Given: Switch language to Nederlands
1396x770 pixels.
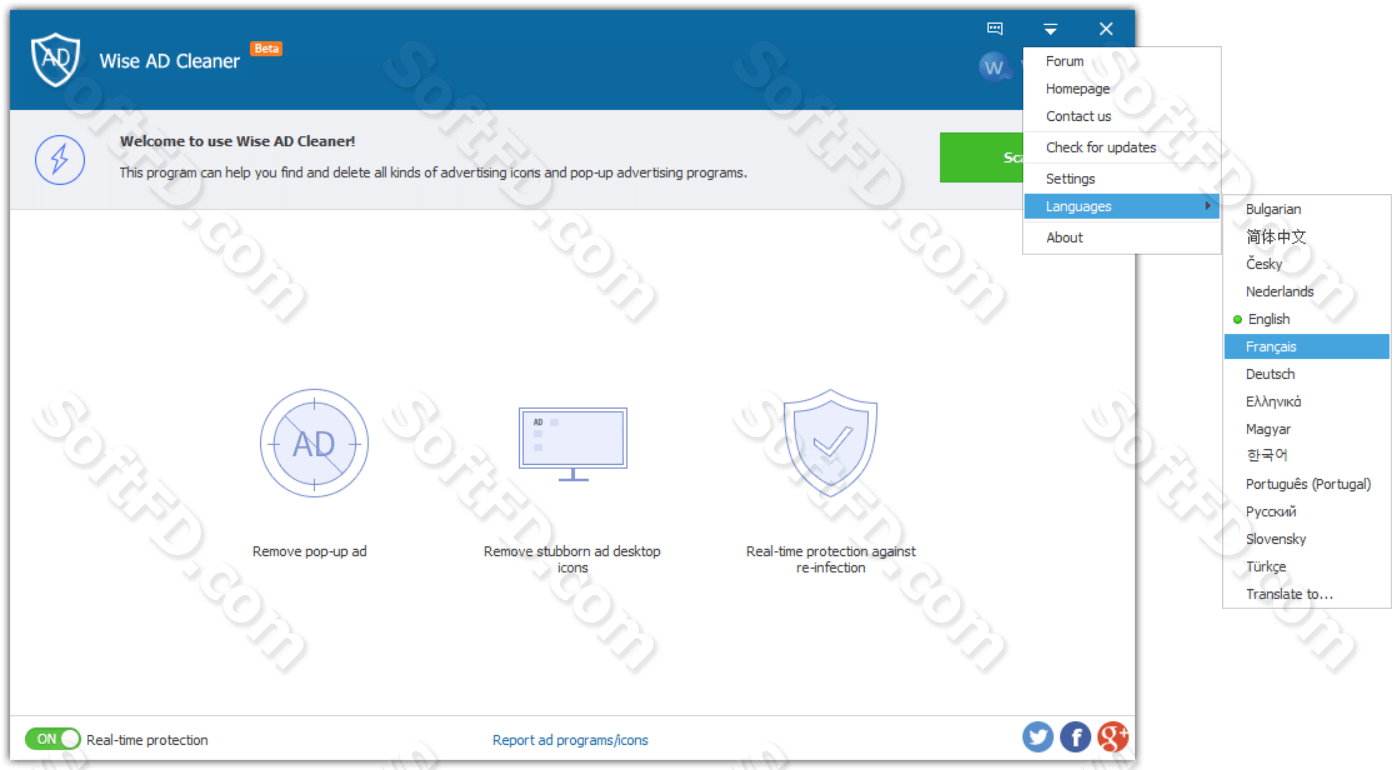Looking at the screenshot, I should pos(1307,292).
